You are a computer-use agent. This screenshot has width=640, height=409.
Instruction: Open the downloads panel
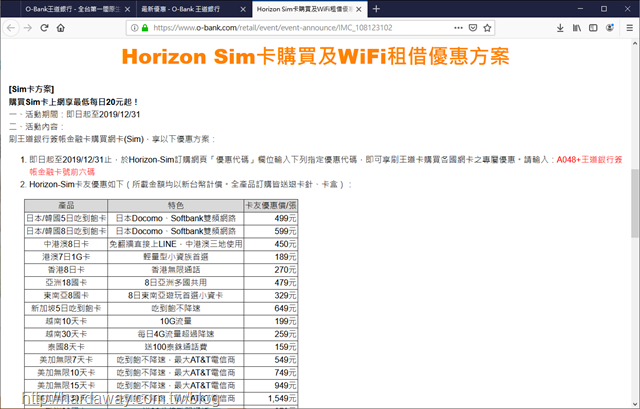point(560,28)
